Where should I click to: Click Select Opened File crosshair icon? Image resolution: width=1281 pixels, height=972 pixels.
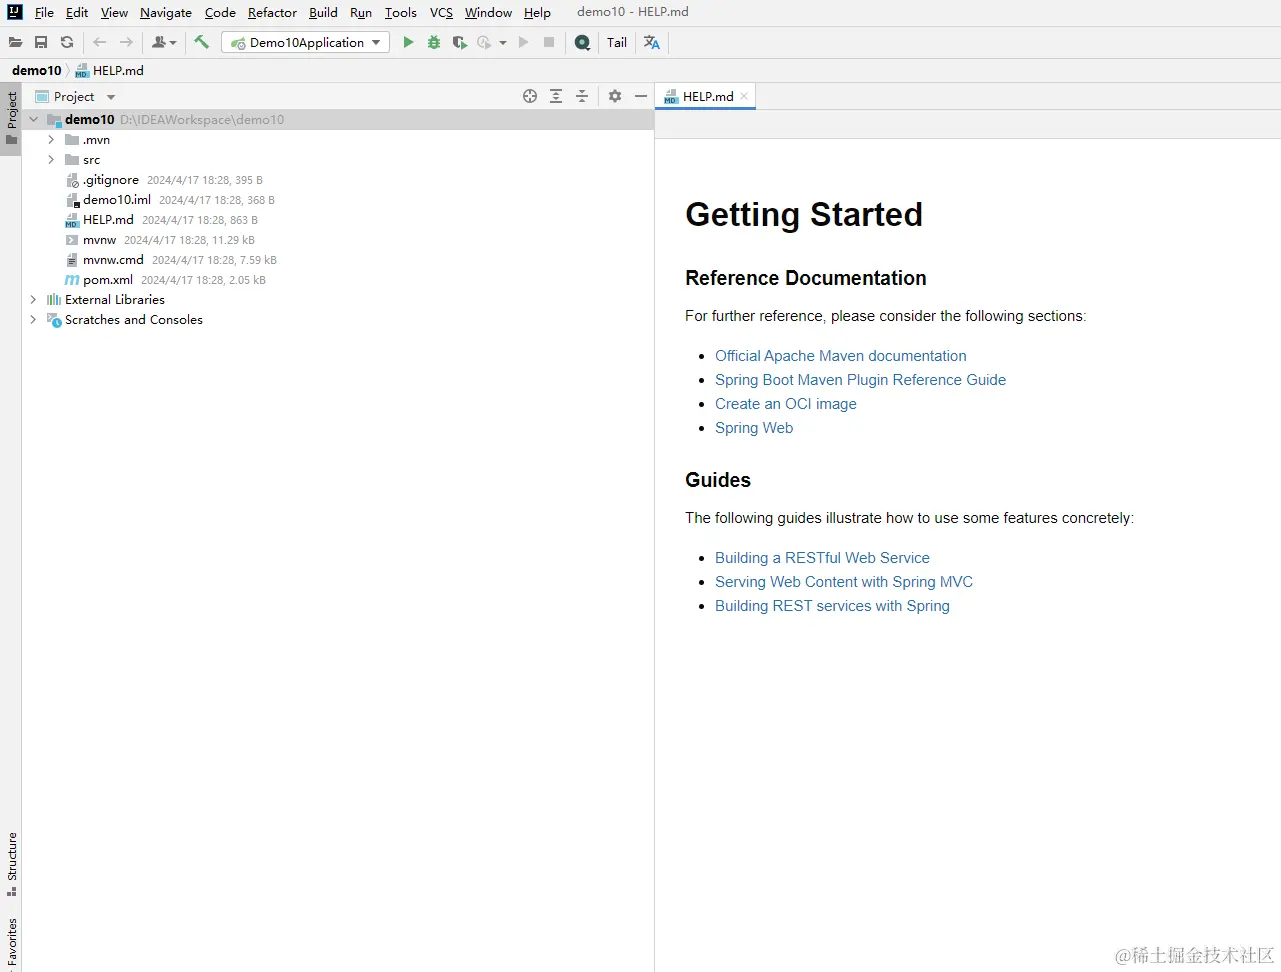(530, 96)
